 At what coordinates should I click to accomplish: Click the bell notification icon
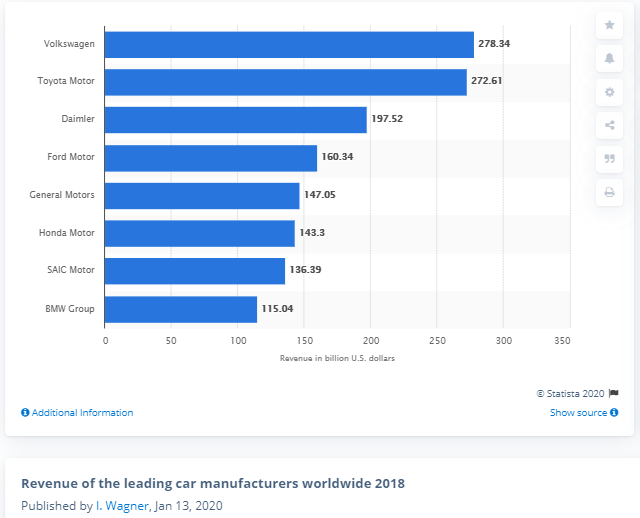coord(609,58)
